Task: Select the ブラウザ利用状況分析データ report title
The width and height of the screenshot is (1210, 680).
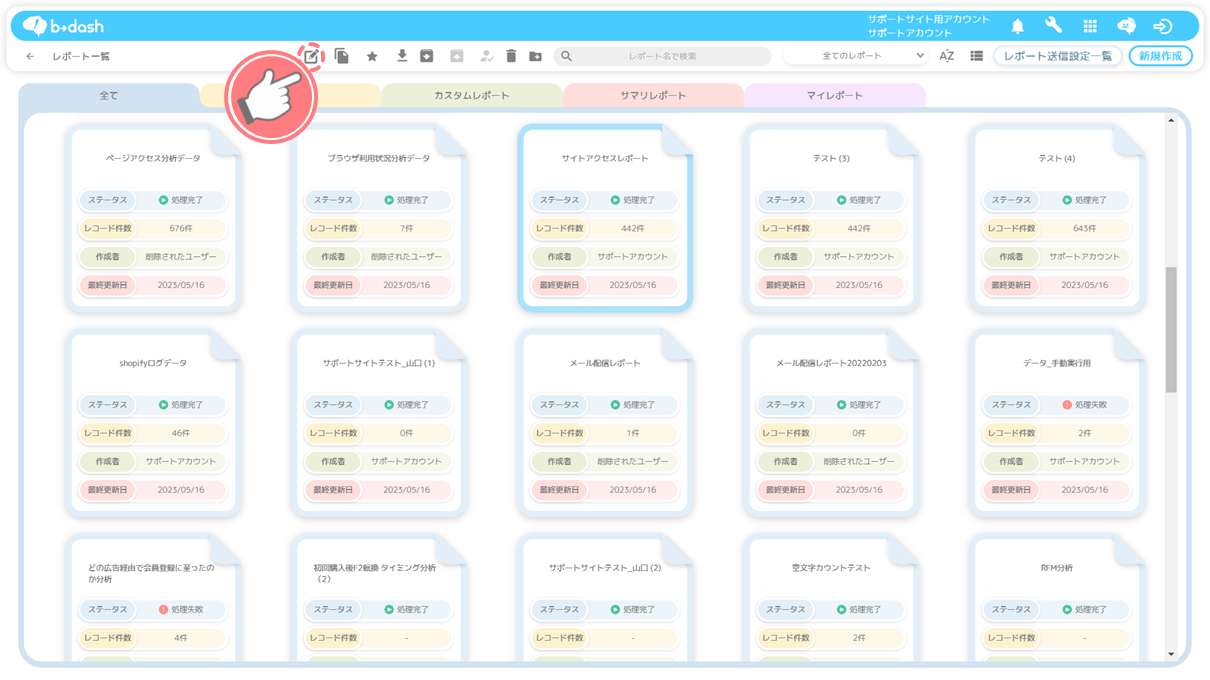Action: pos(379,159)
